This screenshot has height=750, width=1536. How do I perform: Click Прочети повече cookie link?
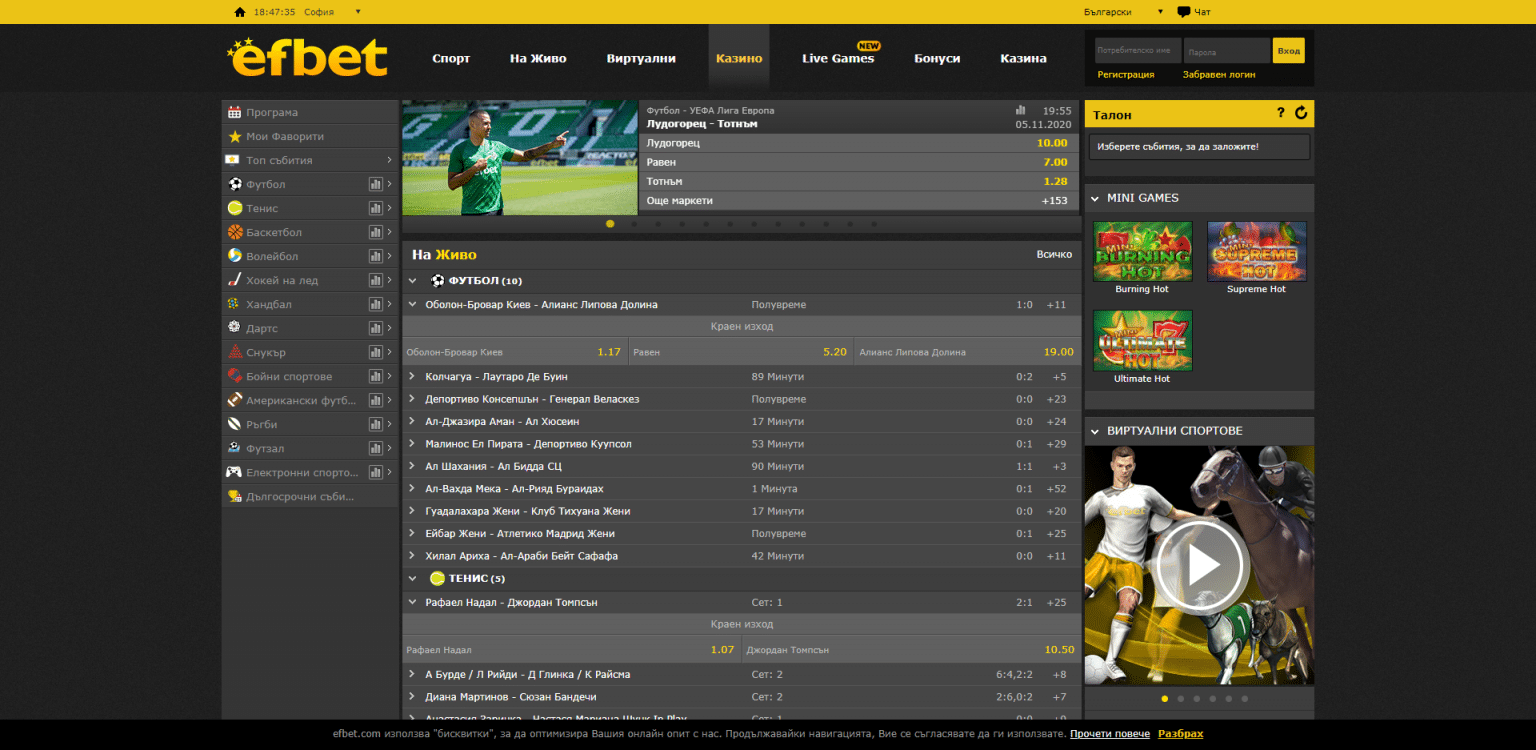pyautogui.click(x=1110, y=734)
